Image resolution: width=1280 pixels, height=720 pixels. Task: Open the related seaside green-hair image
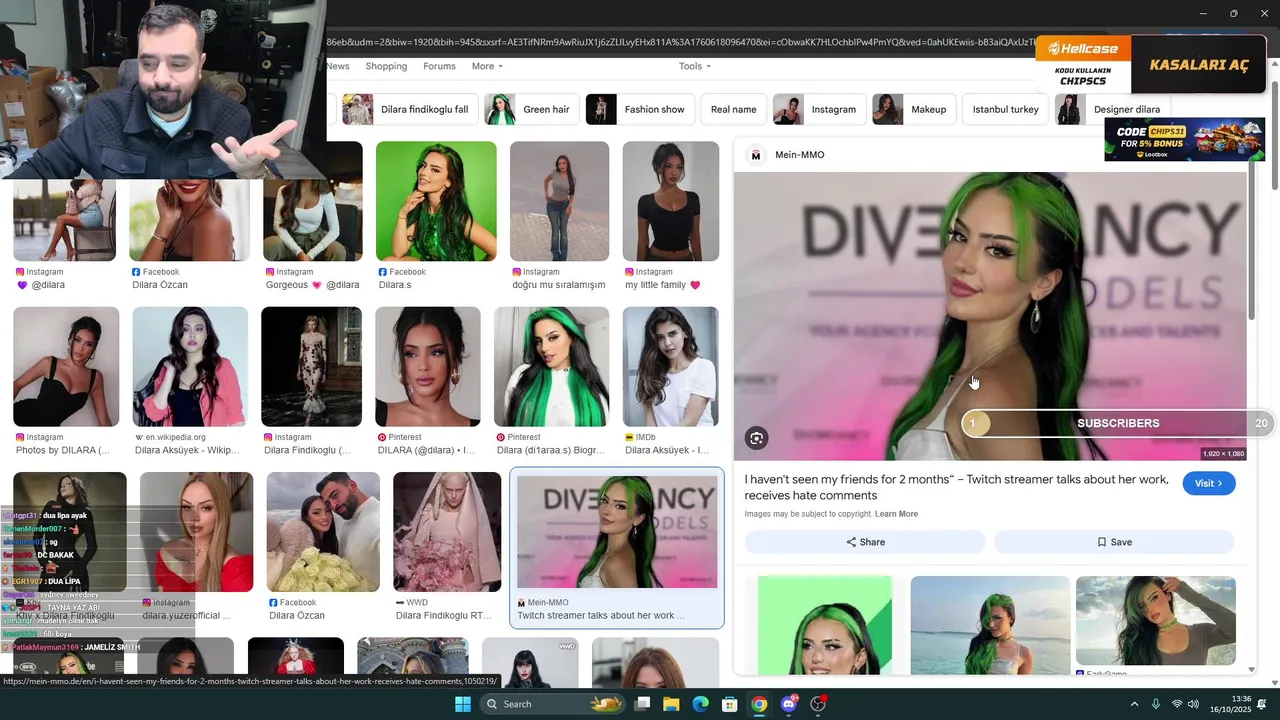click(990, 625)
